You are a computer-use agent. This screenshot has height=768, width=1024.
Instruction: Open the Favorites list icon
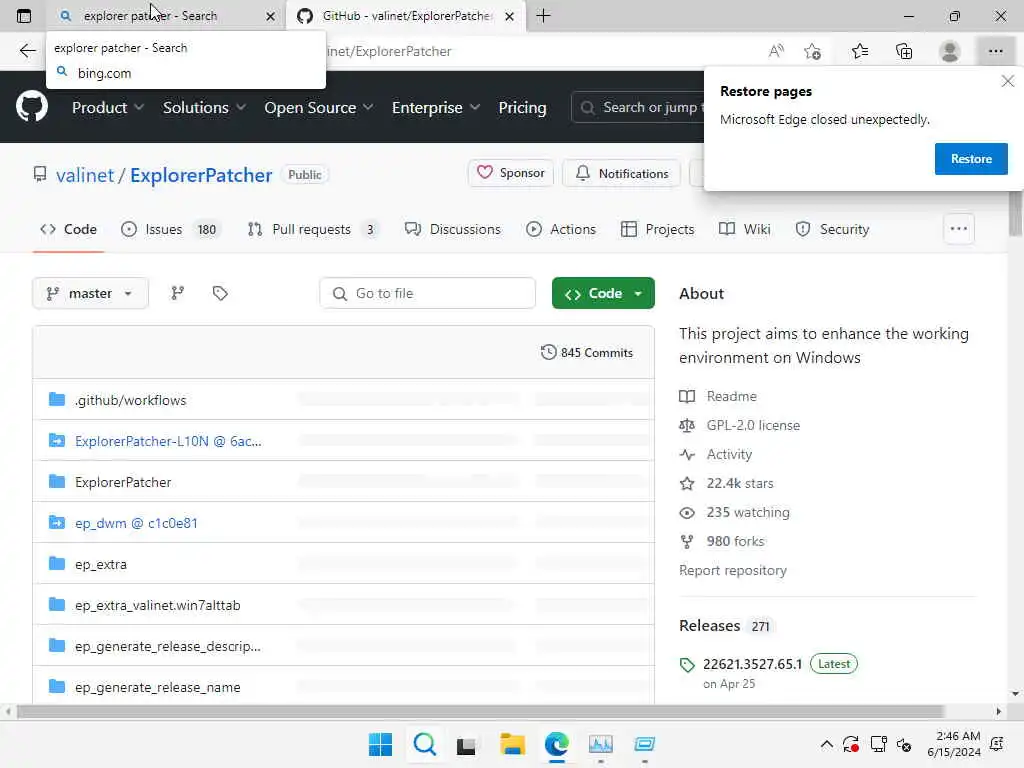859,51
